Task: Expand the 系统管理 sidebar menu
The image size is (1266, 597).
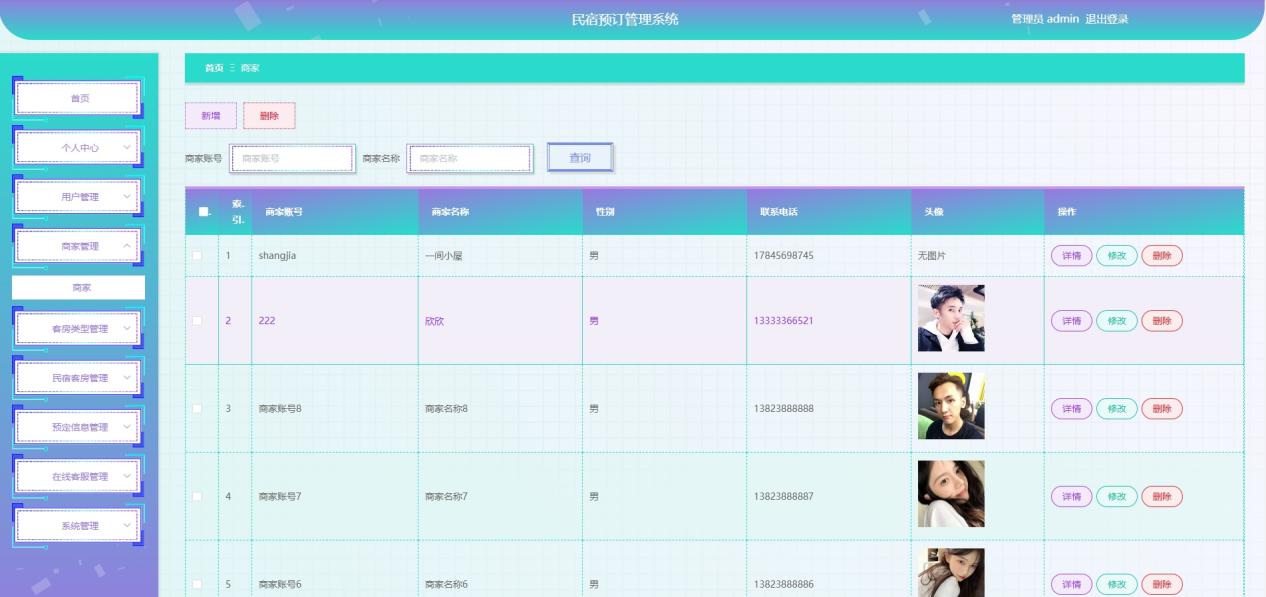Action: coord(78,525)
